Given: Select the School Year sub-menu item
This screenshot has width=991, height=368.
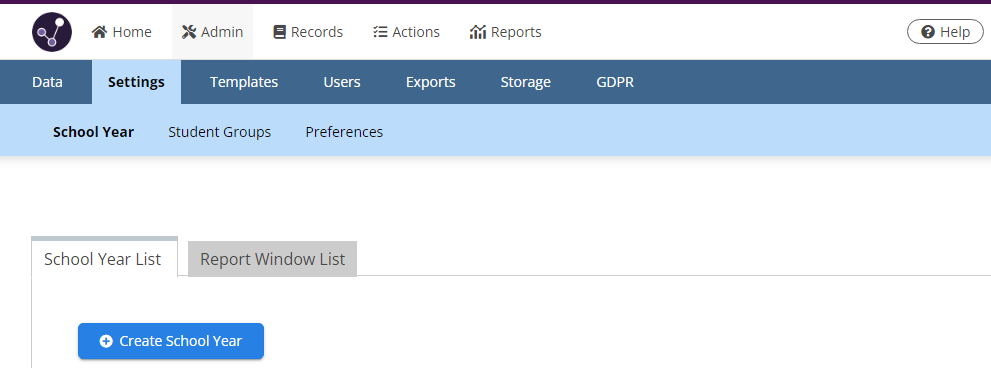Looking at the screenshot, I should coord(94,132).
